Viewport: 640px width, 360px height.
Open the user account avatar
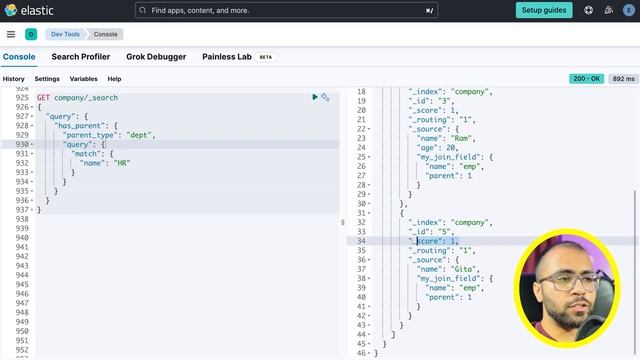point(629,10)
